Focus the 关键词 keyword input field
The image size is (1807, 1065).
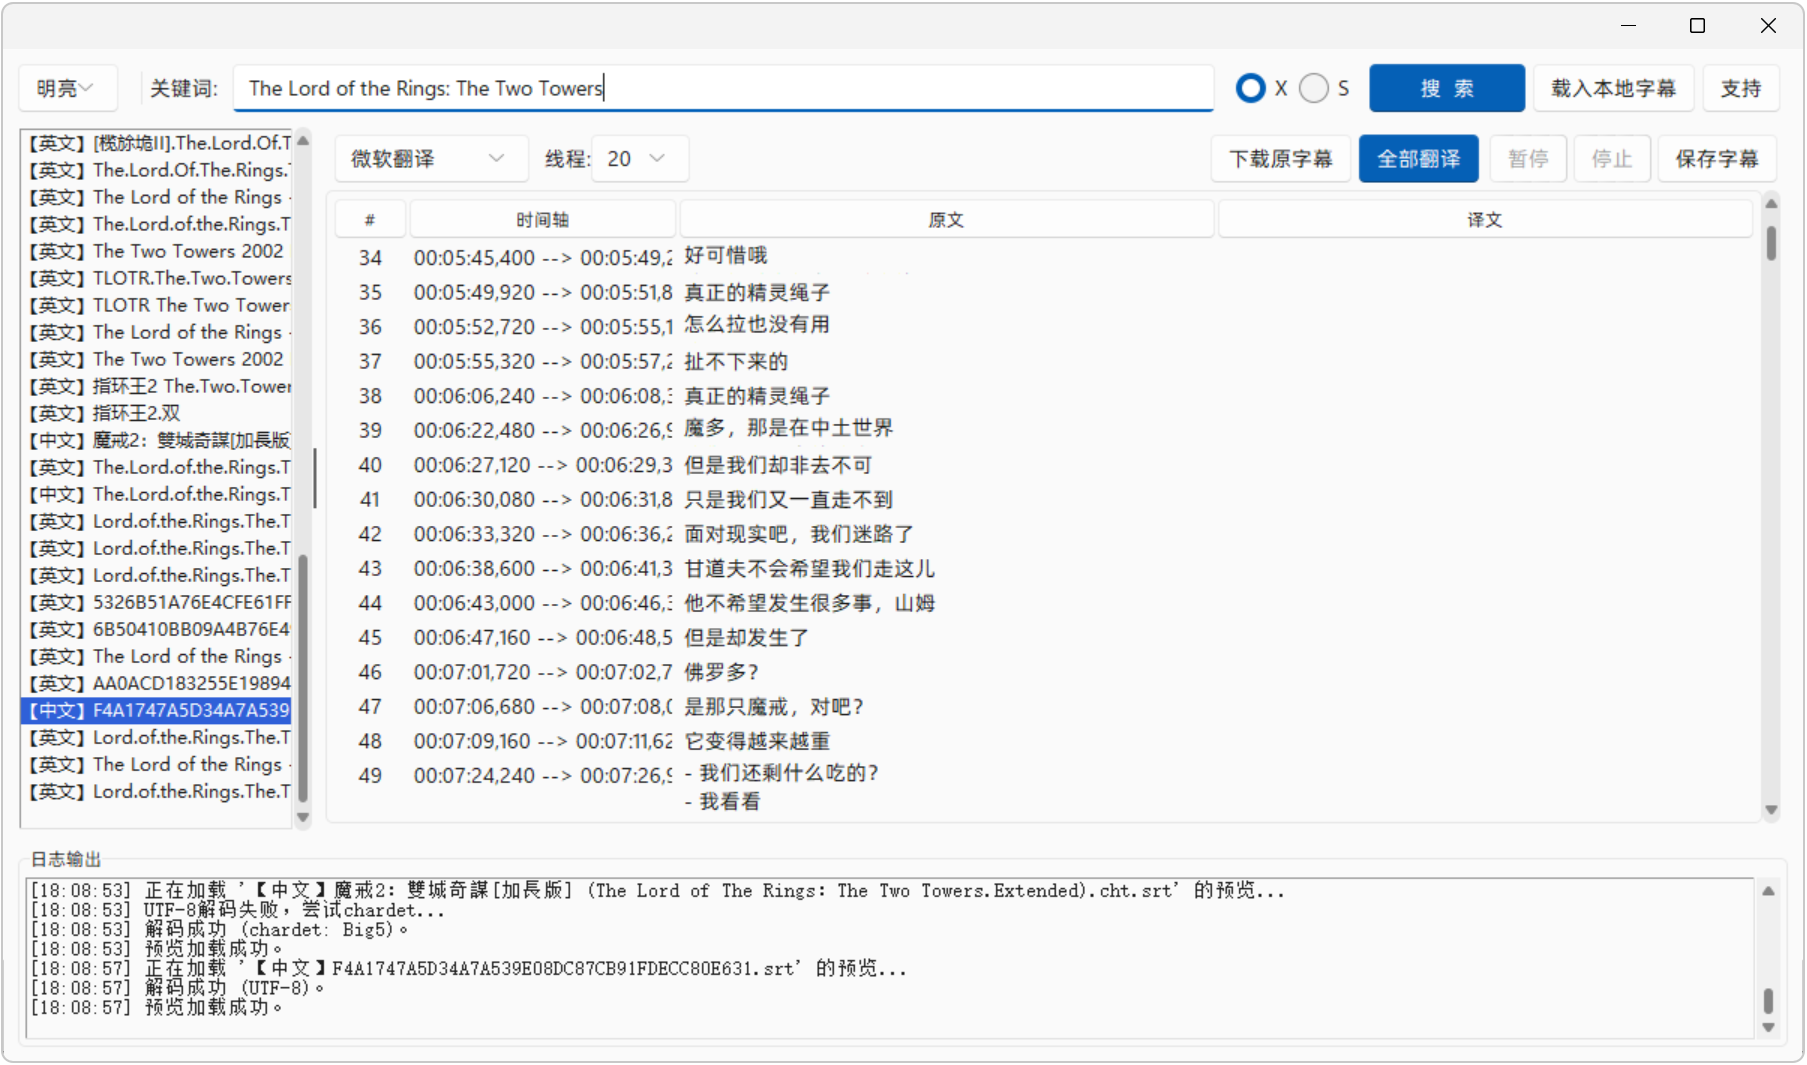(723, 88)
